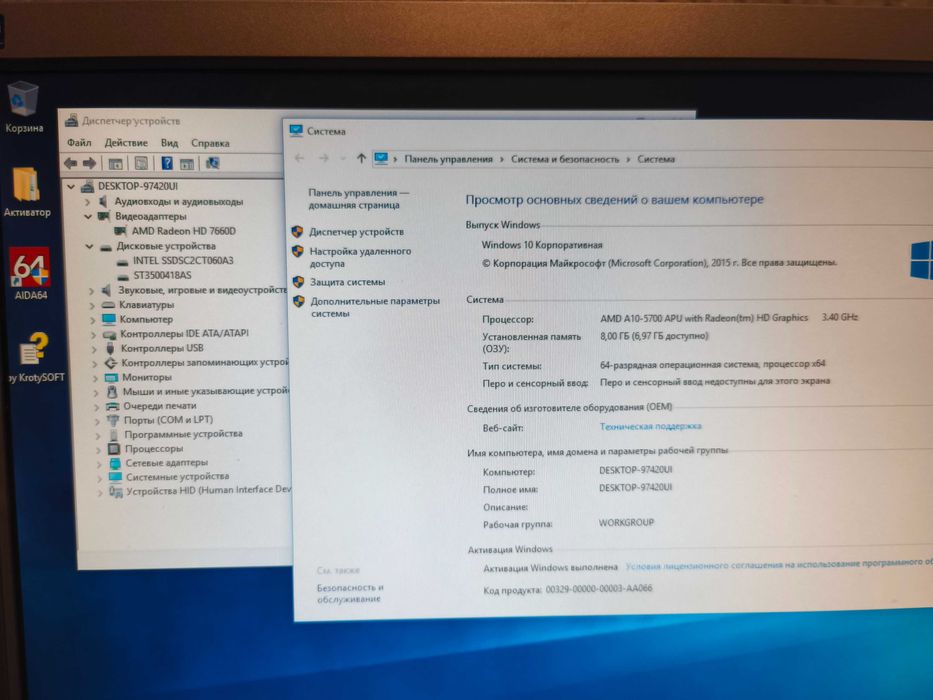This screenshot has width=933, height=700.
Task: Expand the Мониторы node
Action: click(95, 377)
